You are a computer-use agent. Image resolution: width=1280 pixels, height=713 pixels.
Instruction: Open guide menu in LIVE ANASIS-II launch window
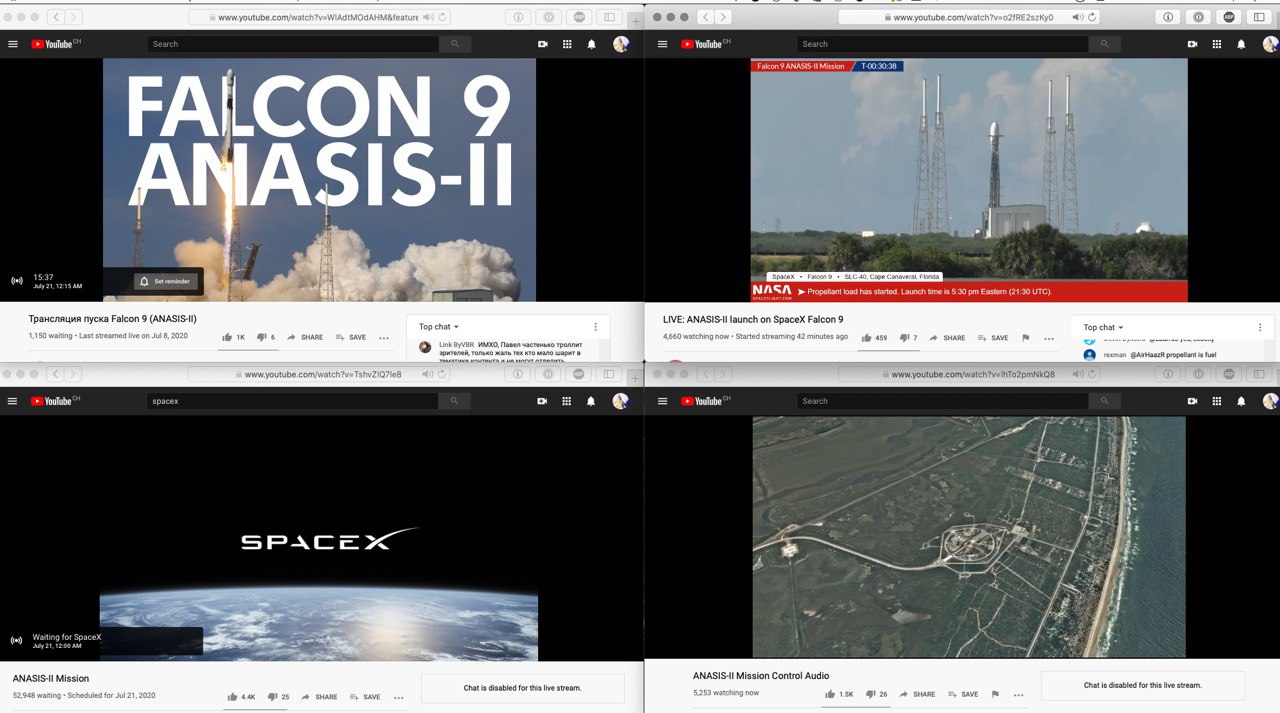(x=663, y=44)
